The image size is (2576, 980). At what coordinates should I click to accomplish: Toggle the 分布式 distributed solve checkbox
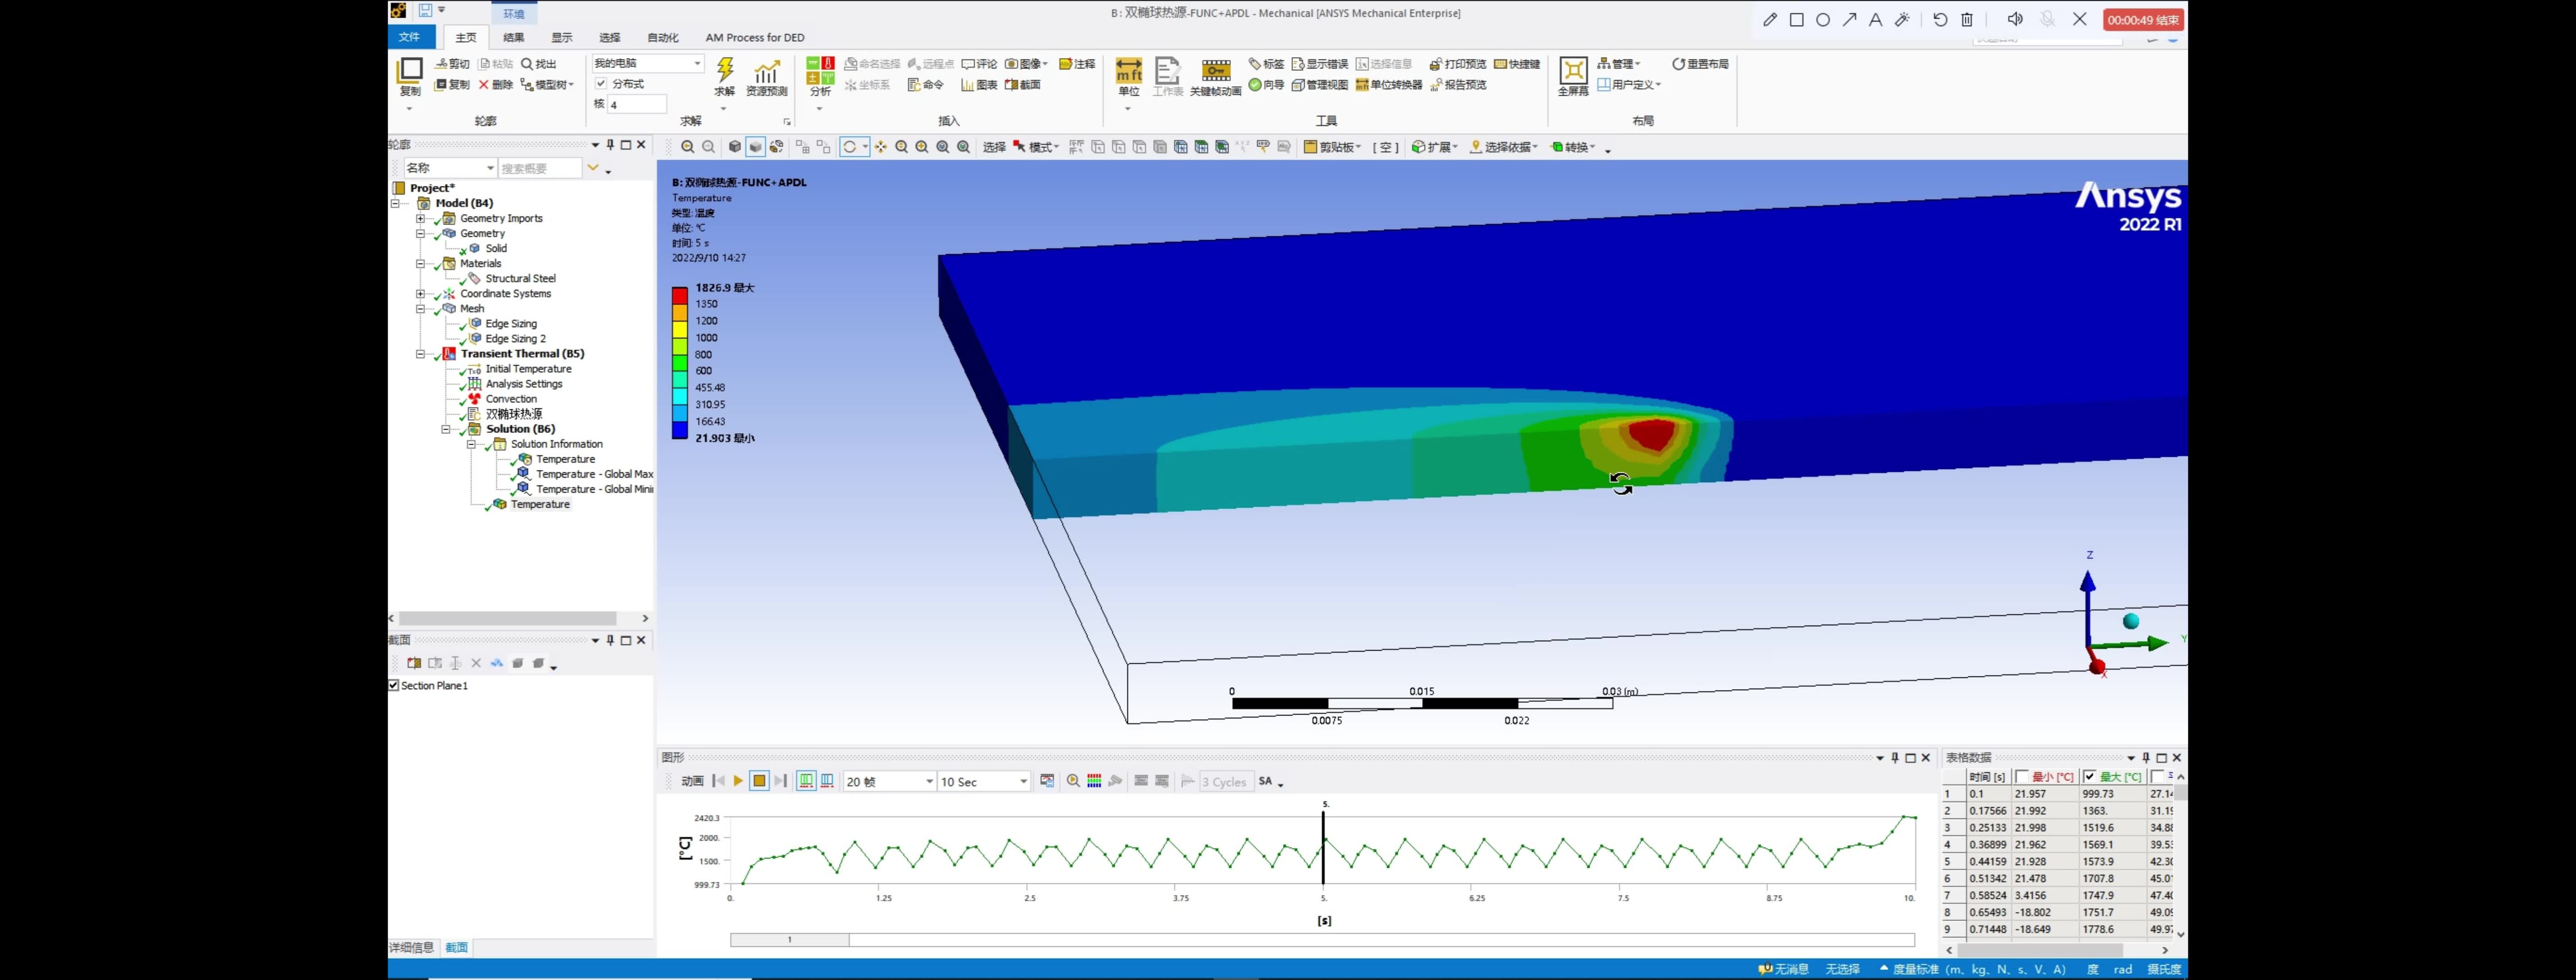click(x=601, y=84)
